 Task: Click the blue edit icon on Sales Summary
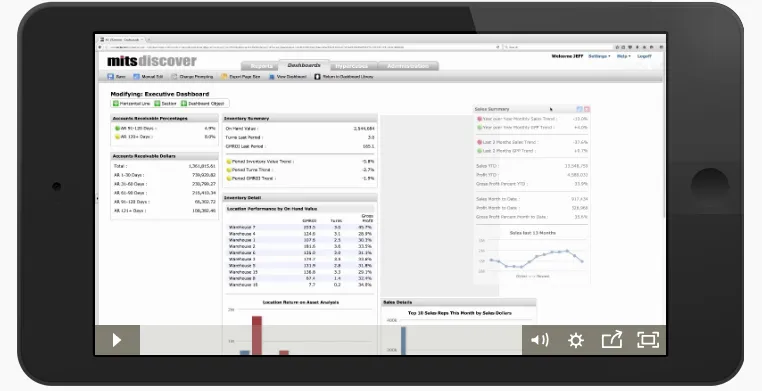coord(579,109)
